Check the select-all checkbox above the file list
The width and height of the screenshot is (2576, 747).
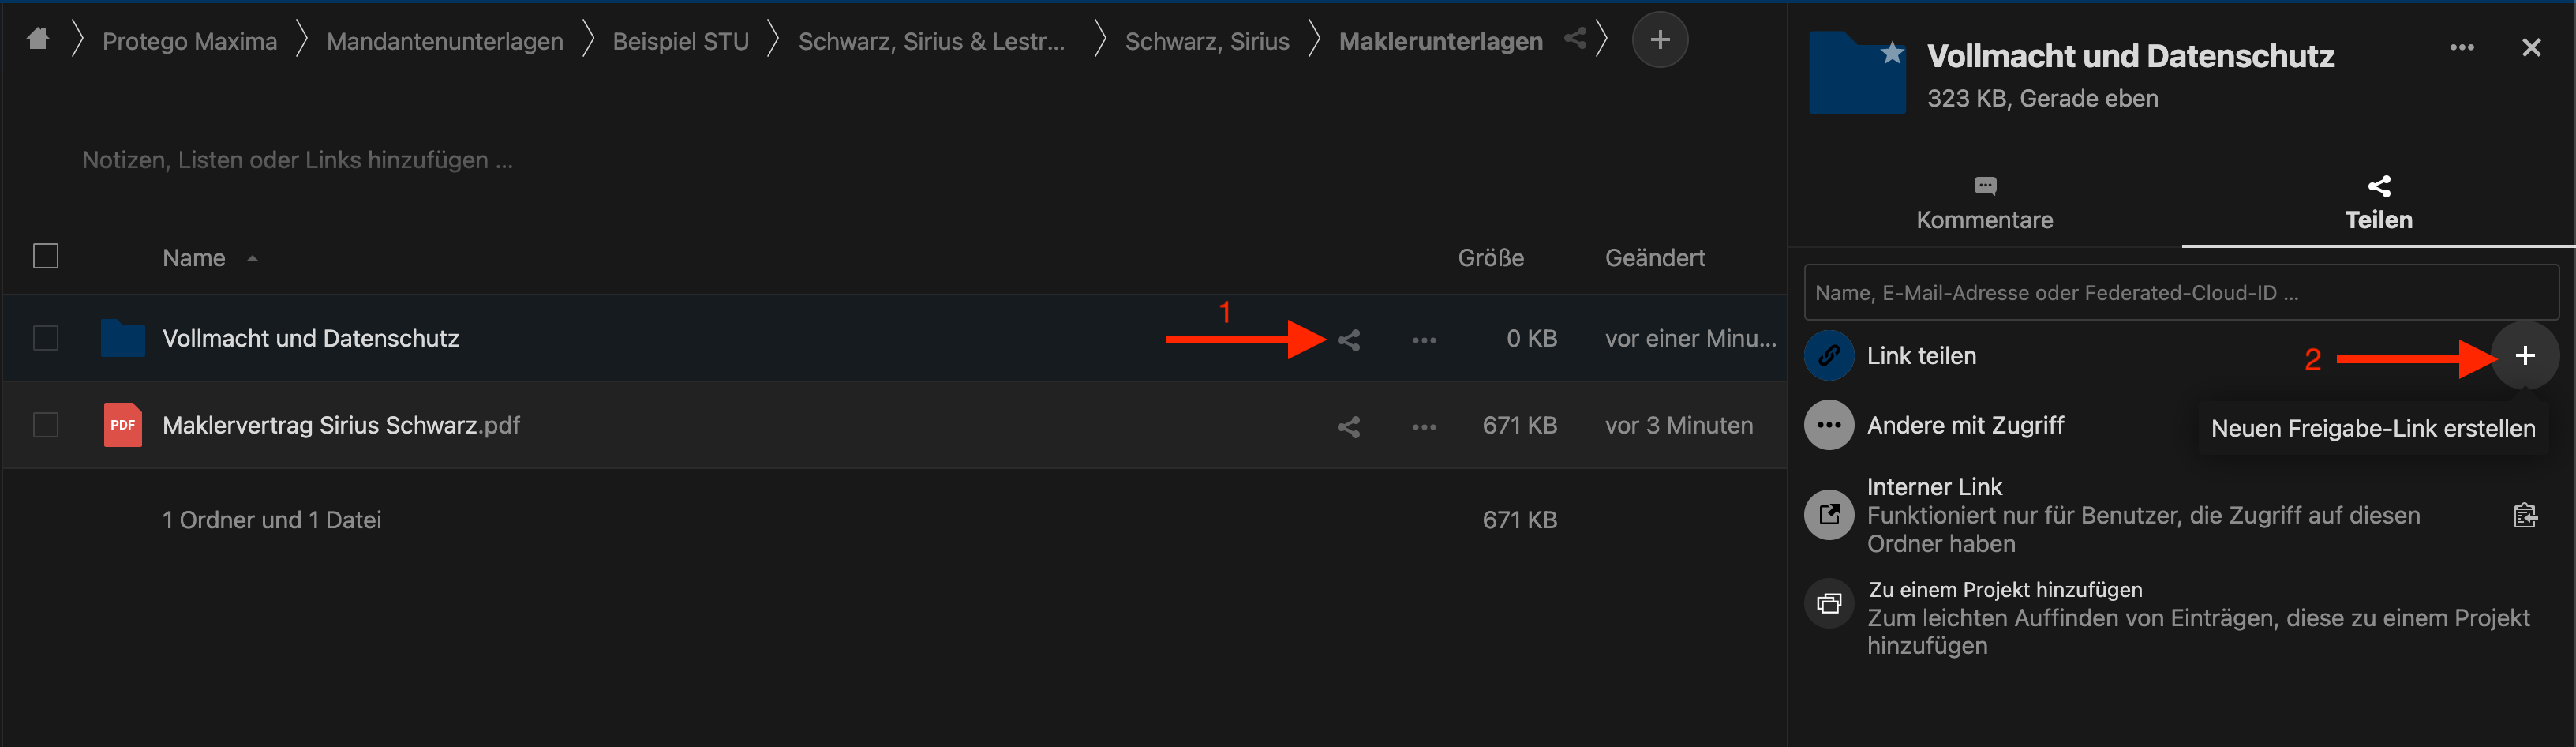pyautogui.click(x=46, y=256)
